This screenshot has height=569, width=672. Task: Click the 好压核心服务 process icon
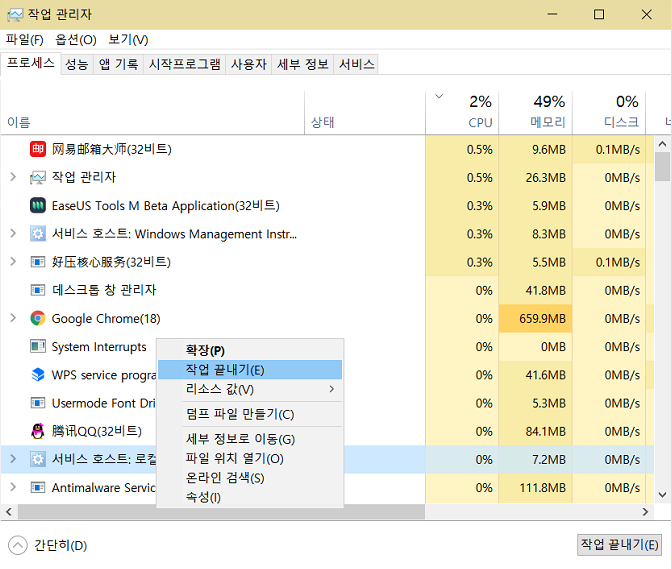click(38, 262)
